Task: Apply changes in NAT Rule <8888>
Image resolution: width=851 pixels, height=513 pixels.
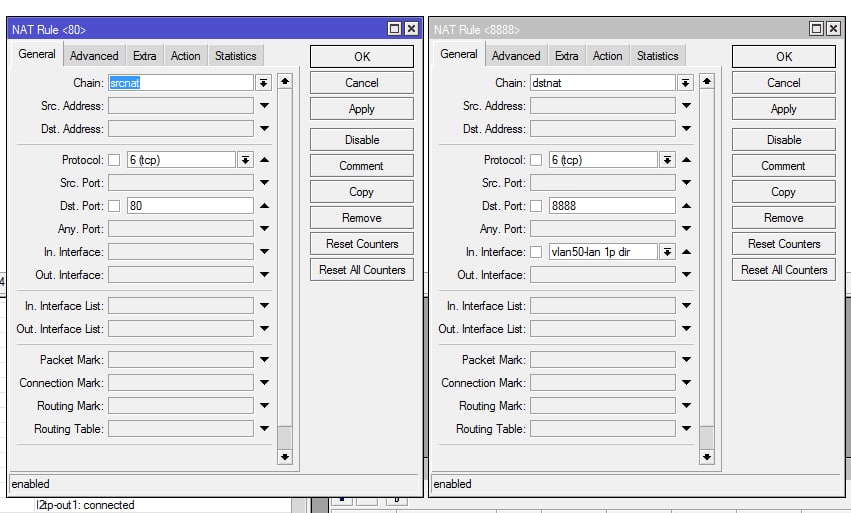Action: point(784,109)
